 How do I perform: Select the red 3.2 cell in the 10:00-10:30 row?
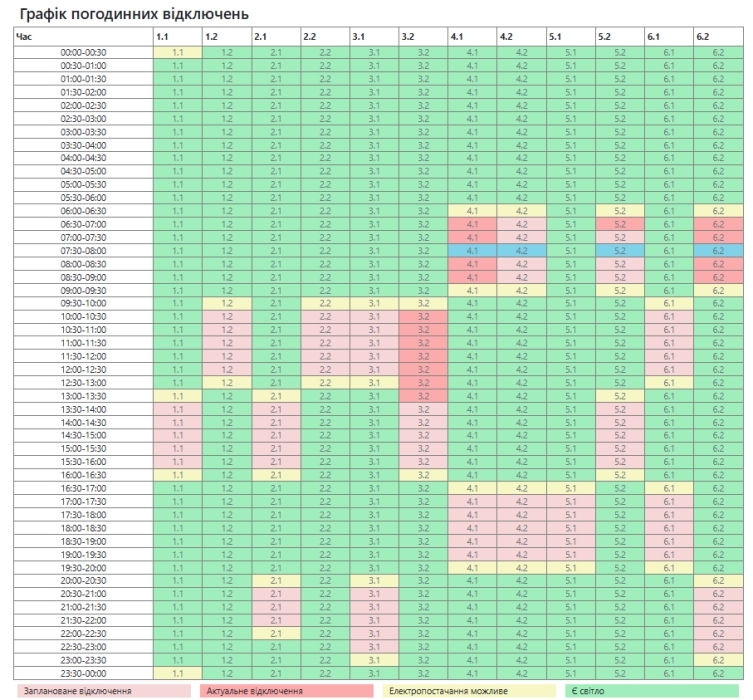[423, 317]
